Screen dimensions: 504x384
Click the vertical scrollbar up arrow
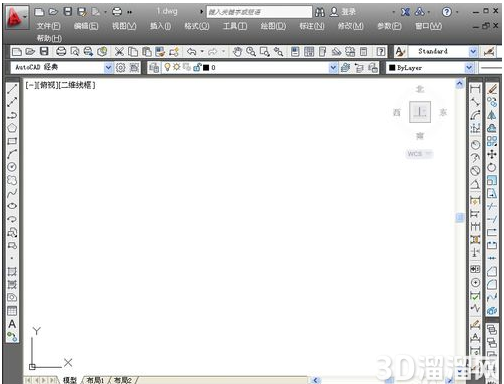[460, 84]
